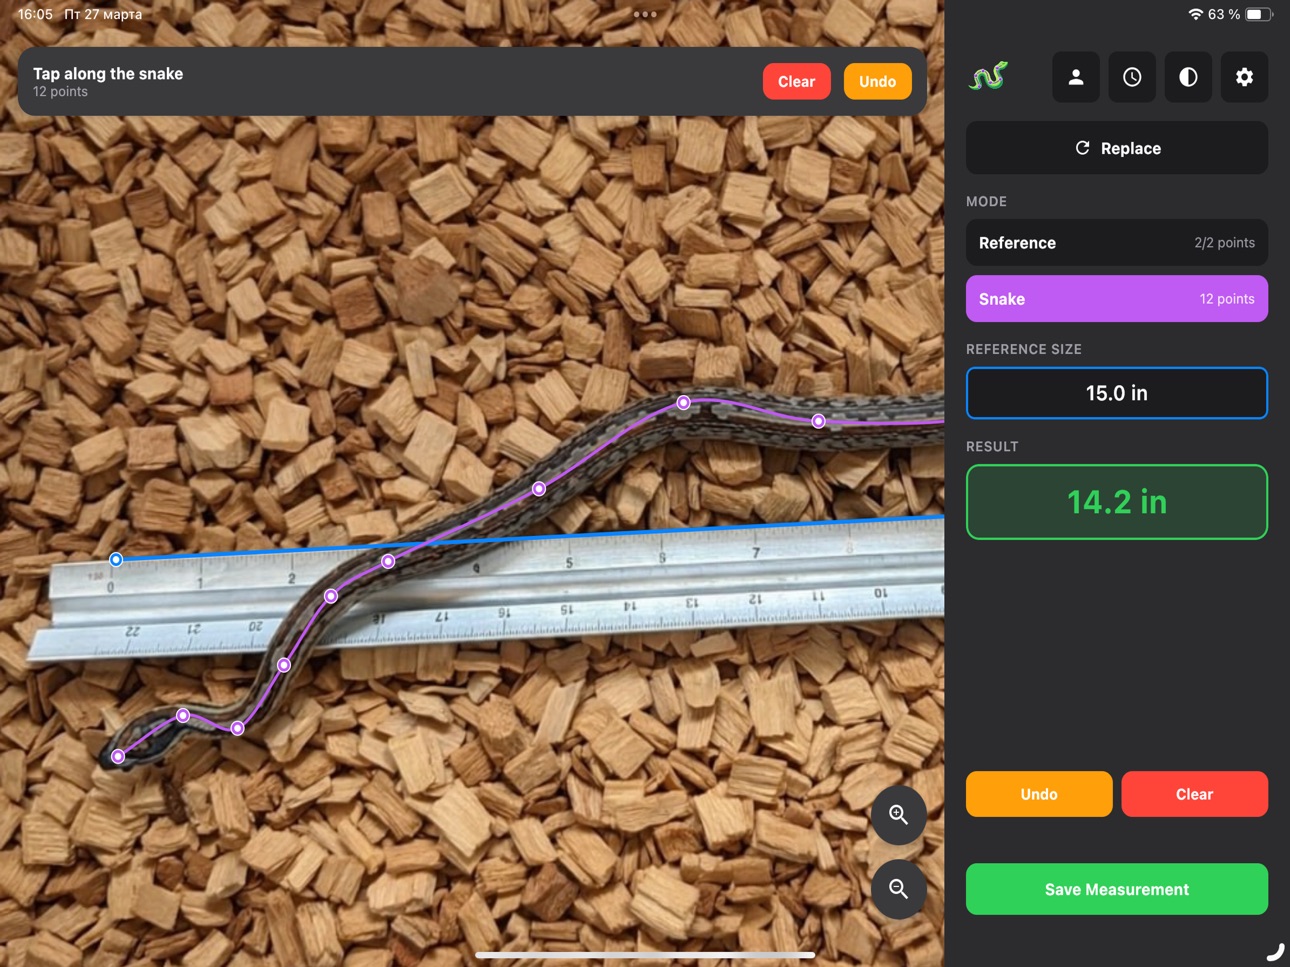
Task: Tap the battery status indicator
Action: click(x=1259, y=14)
